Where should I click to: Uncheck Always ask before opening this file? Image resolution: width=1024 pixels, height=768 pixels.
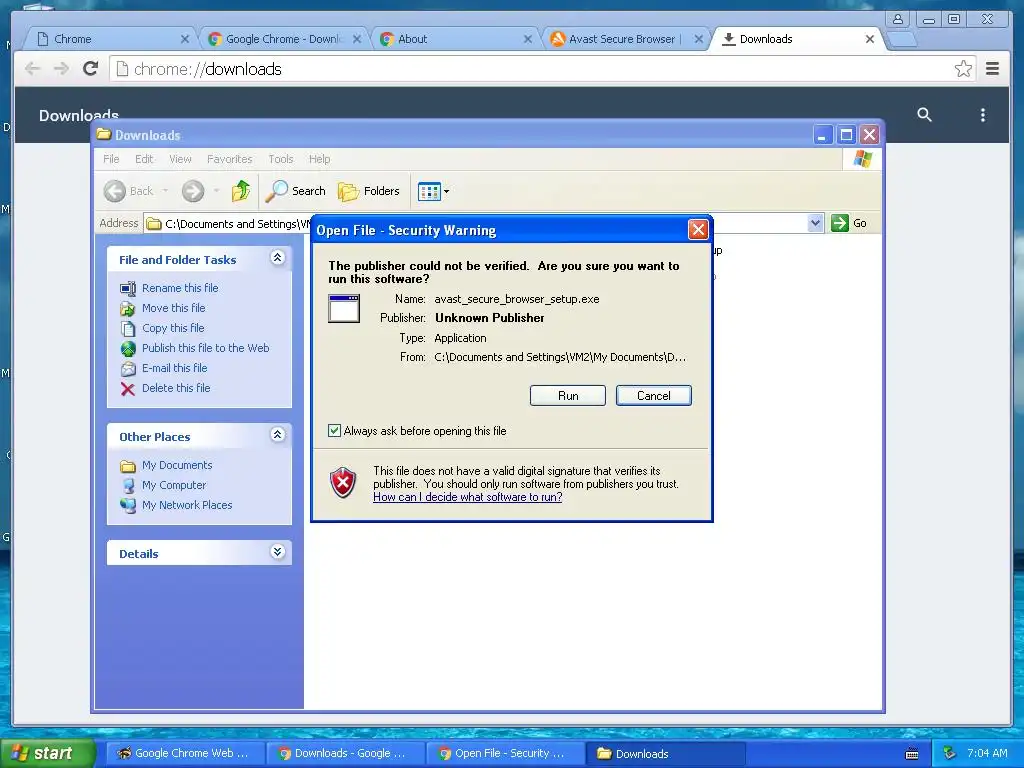coord(334,430)
